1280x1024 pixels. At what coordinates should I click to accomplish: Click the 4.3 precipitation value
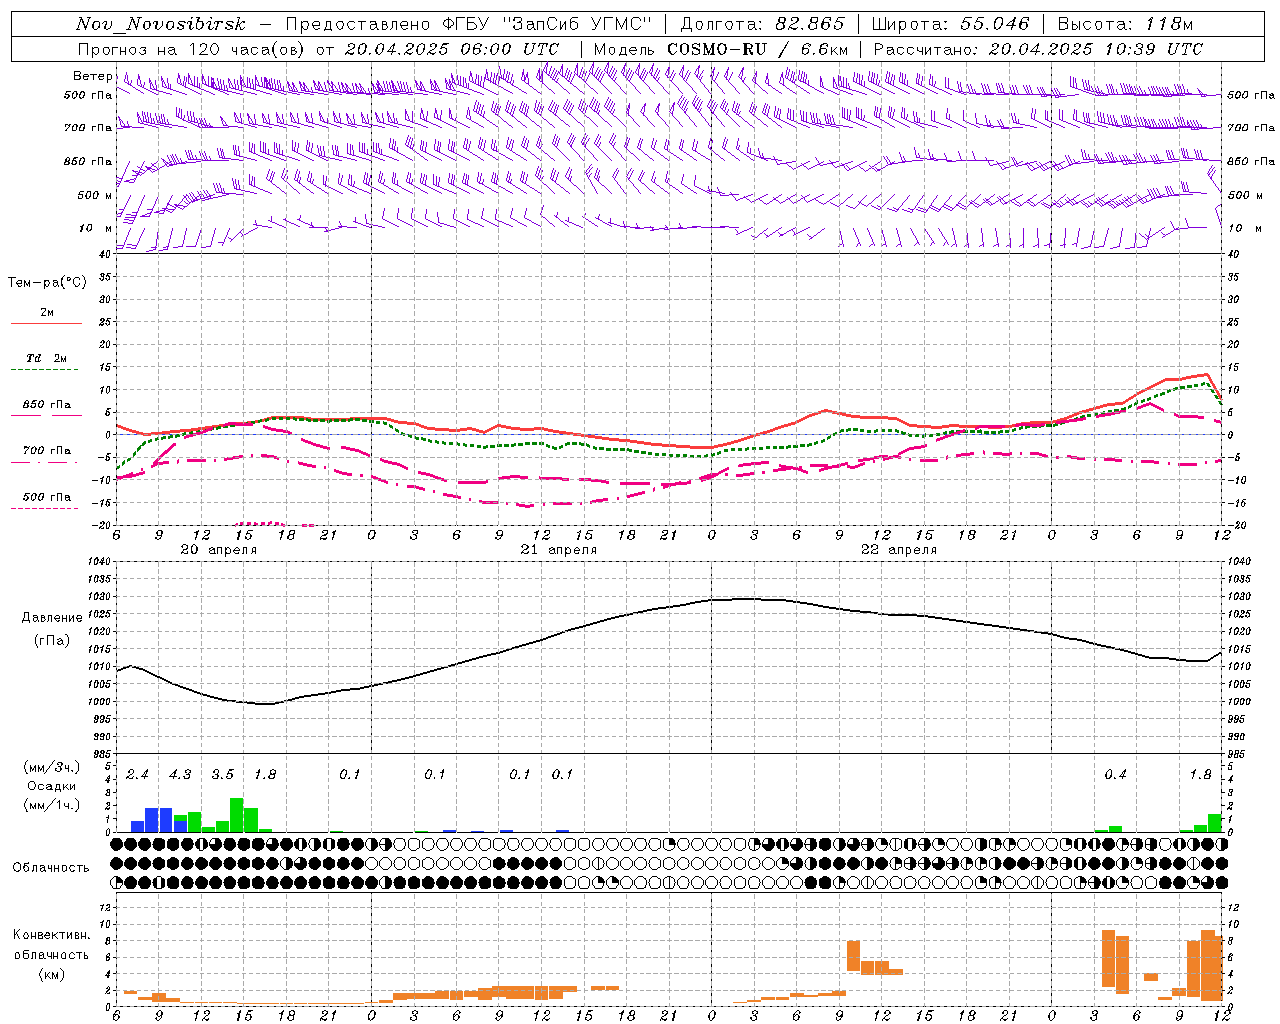180,775
